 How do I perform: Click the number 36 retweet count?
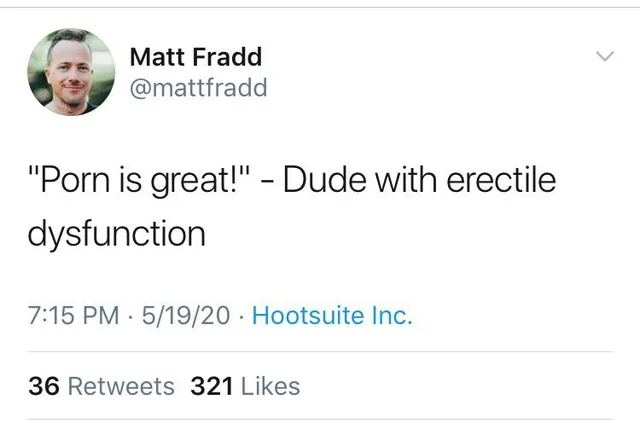pyautogui.click(x=44, y=386)
